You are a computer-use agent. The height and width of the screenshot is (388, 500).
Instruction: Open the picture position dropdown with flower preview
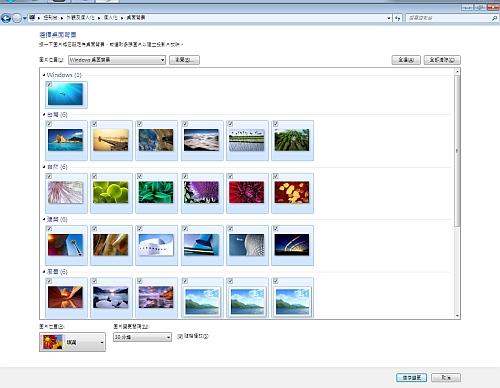[72, 342]
